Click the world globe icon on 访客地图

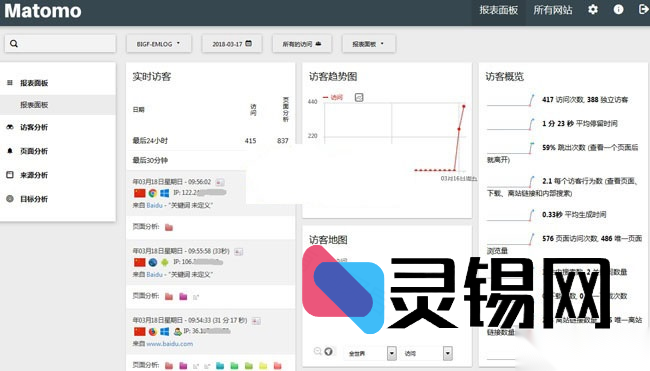coord(328,352)
